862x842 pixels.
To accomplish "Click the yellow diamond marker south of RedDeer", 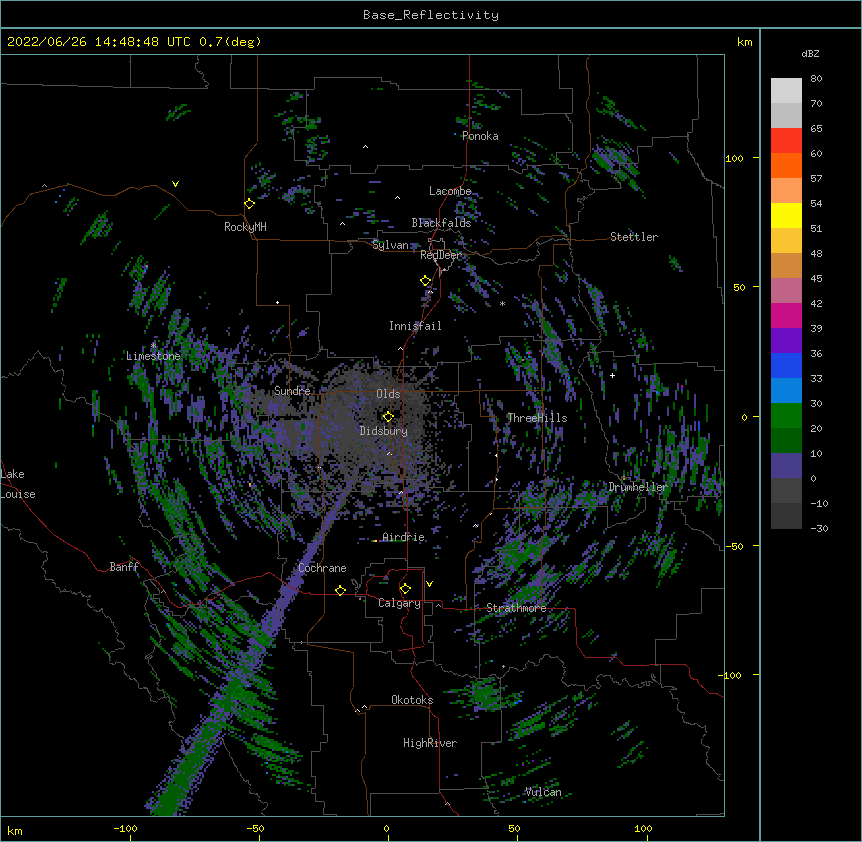I will [426, 281].
